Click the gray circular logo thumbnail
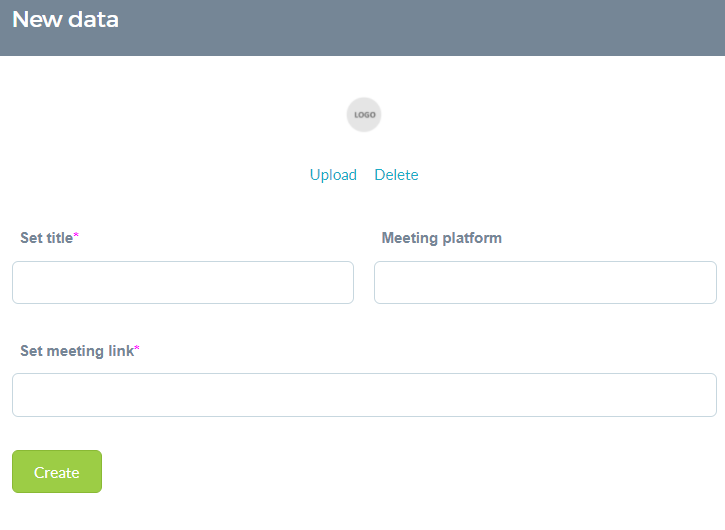 [x=364, y=115]
